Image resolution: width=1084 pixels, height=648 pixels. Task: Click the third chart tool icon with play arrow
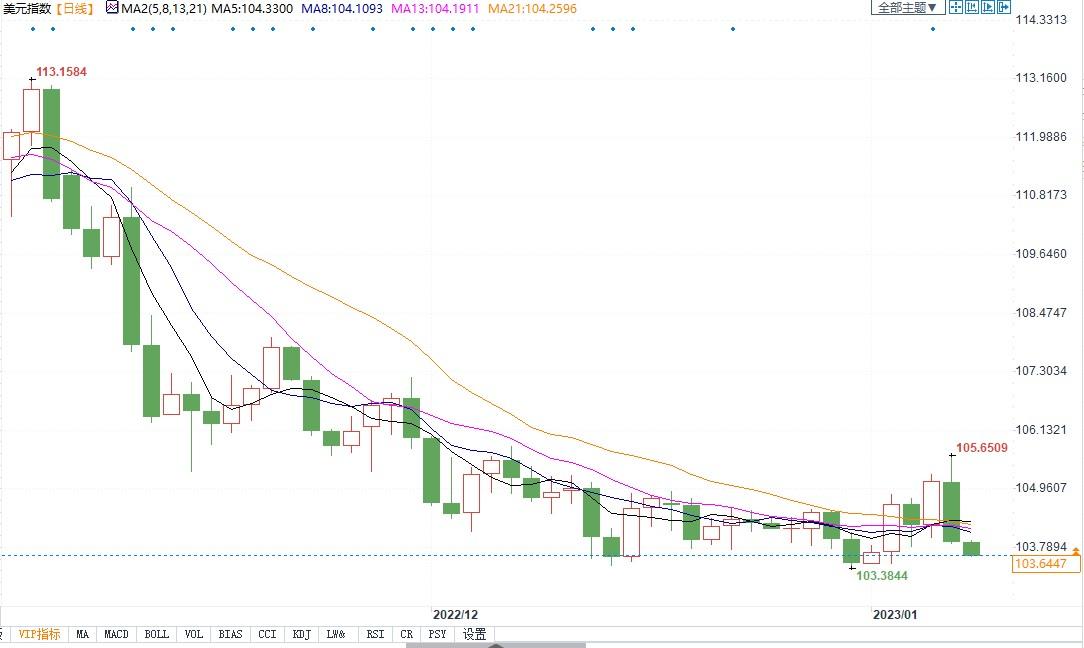988,7
